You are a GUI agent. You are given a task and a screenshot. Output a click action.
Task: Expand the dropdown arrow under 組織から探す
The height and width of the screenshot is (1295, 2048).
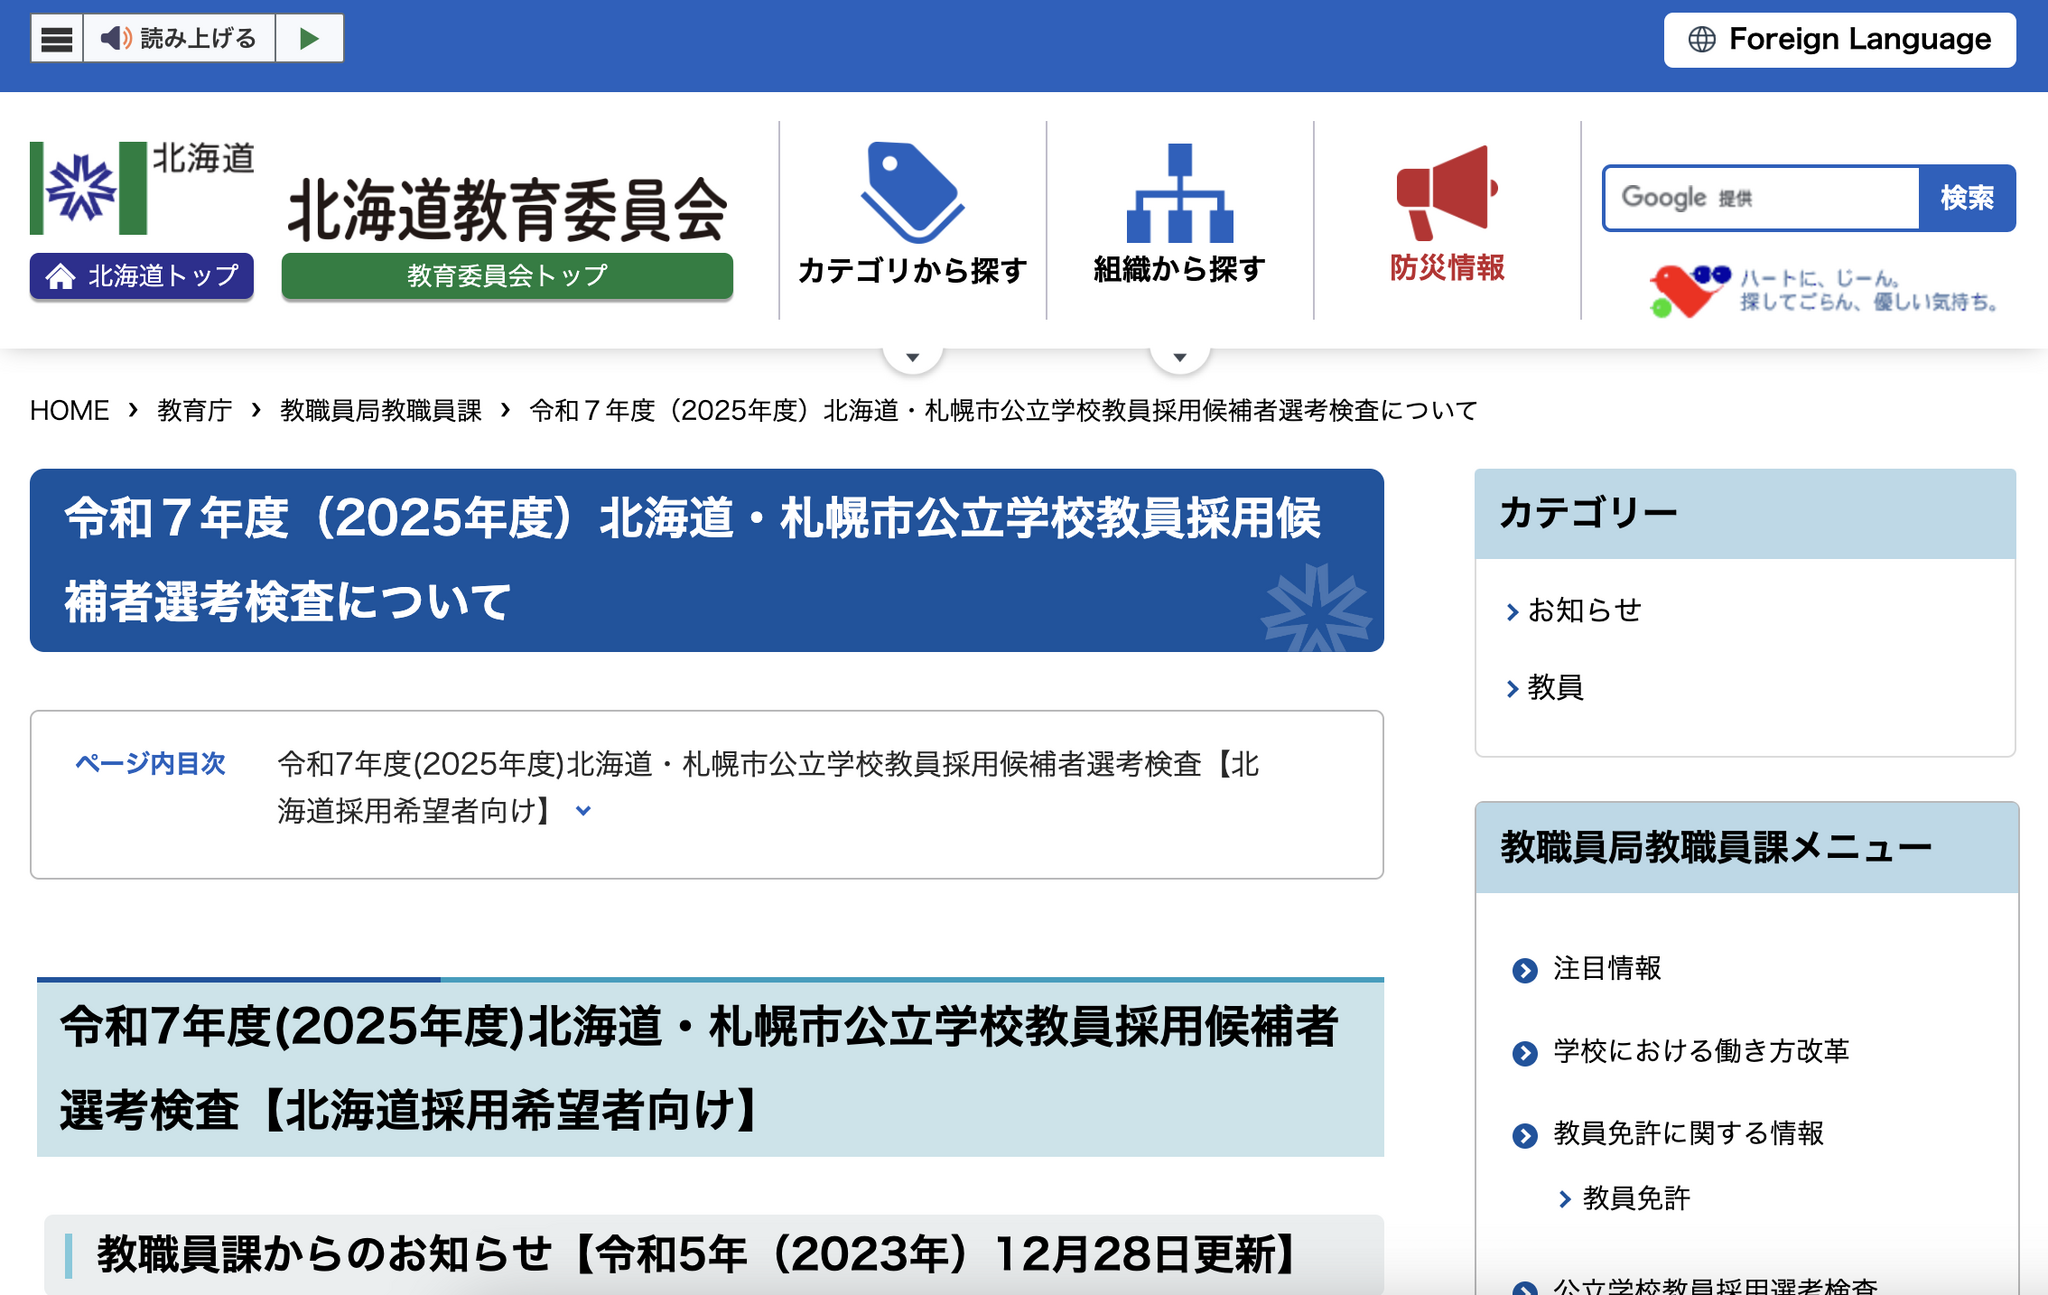click(x=1180, y=357)
